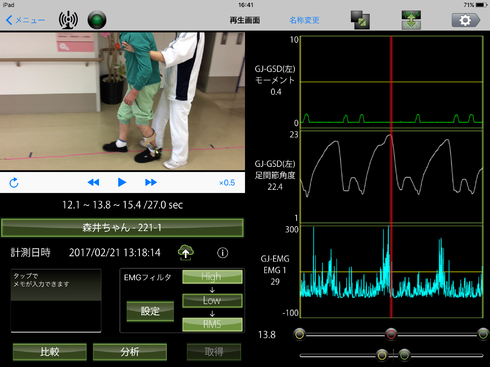Tap the 足関節角度 ankle angle graph
This screenshot has height=367, width=490.
click(x=392, y=177)
